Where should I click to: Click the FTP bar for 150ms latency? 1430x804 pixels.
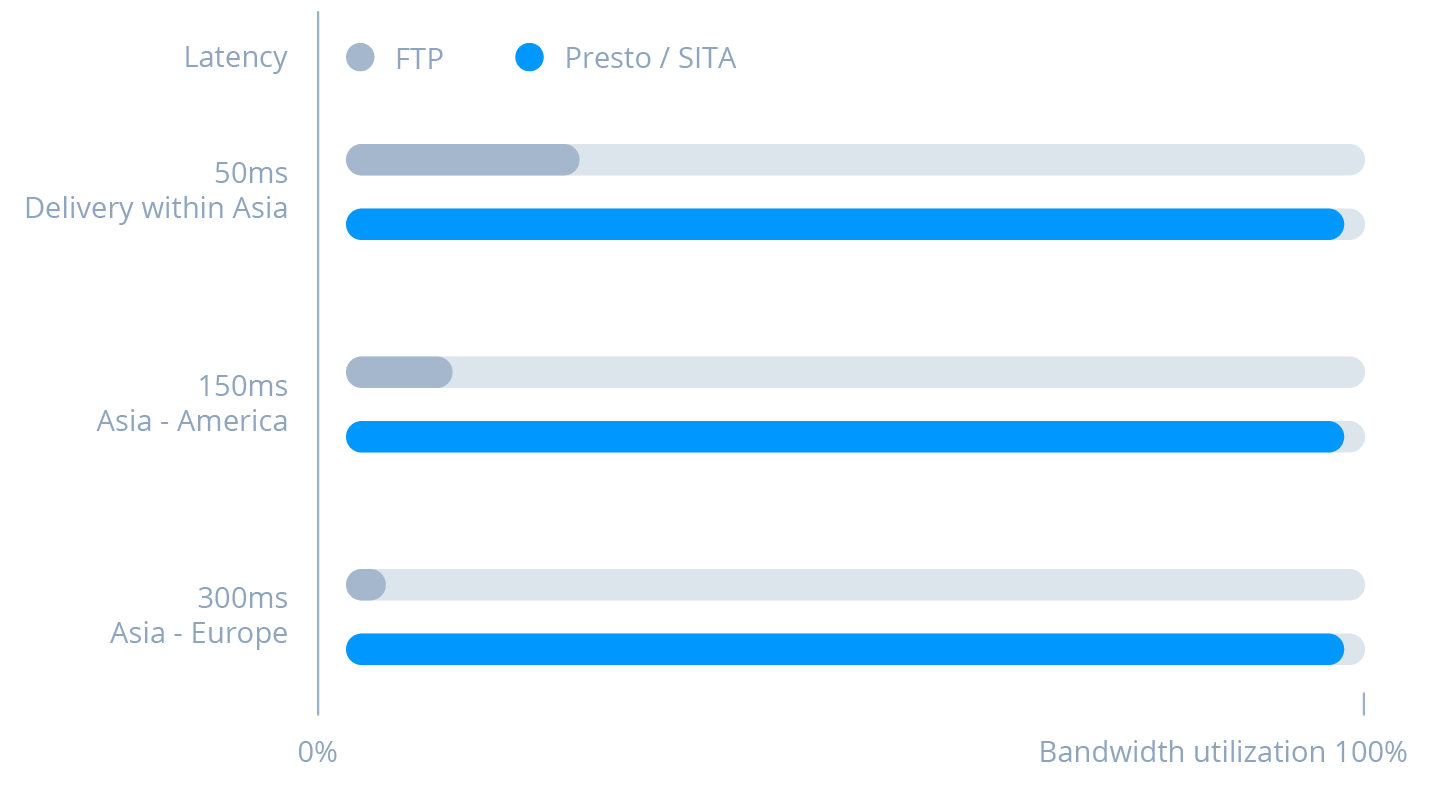(x=399, y=372)
